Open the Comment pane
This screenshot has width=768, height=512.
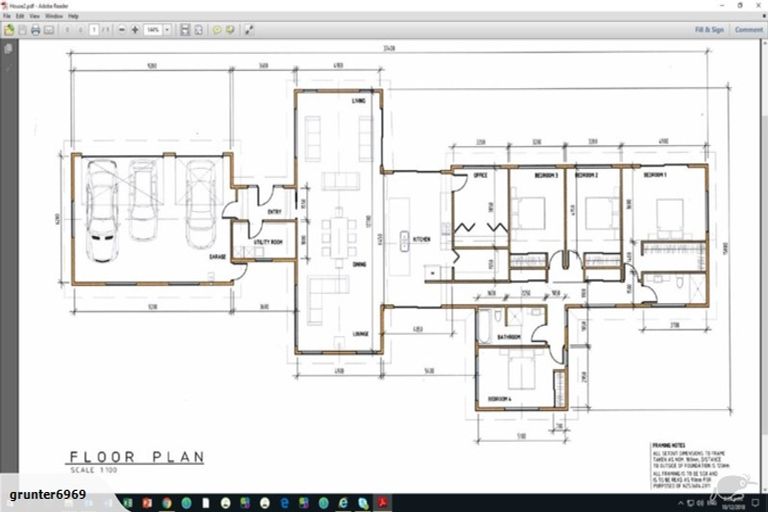[x=748, y=30]
